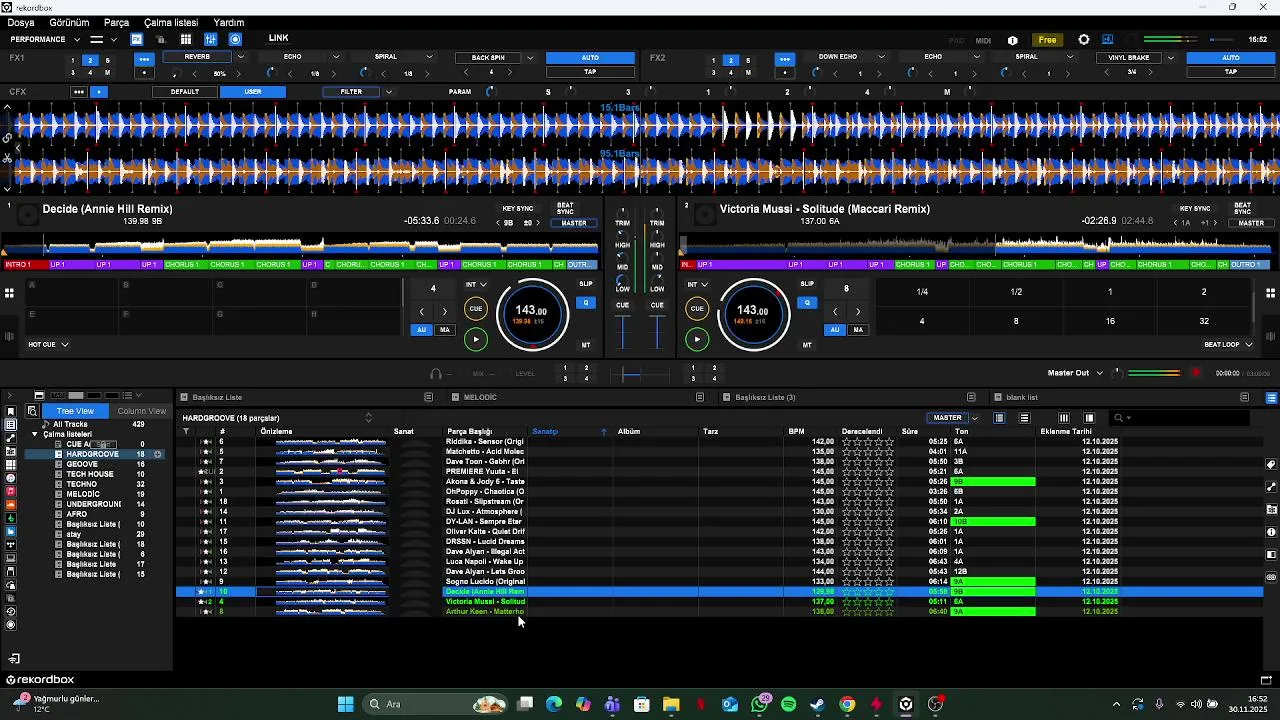The height and width of the screenshot is (720, 1280).
Task: Sort by the BPM column header
Action: (x=796, y=432)
